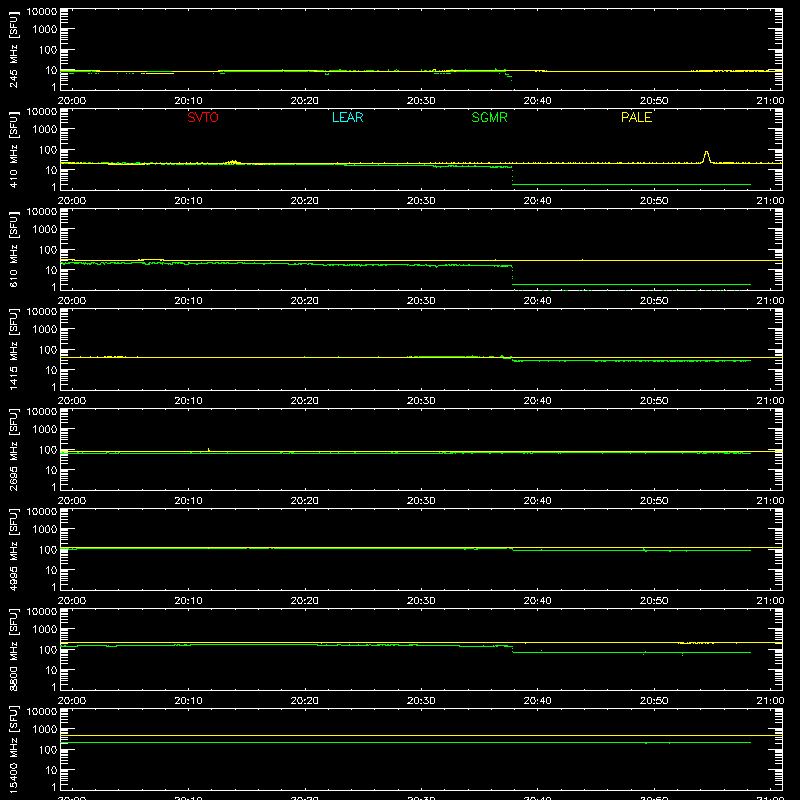Click the 2695 MHz [SFU] axis title
Screen dimensions: 800x800
point(13,449)
